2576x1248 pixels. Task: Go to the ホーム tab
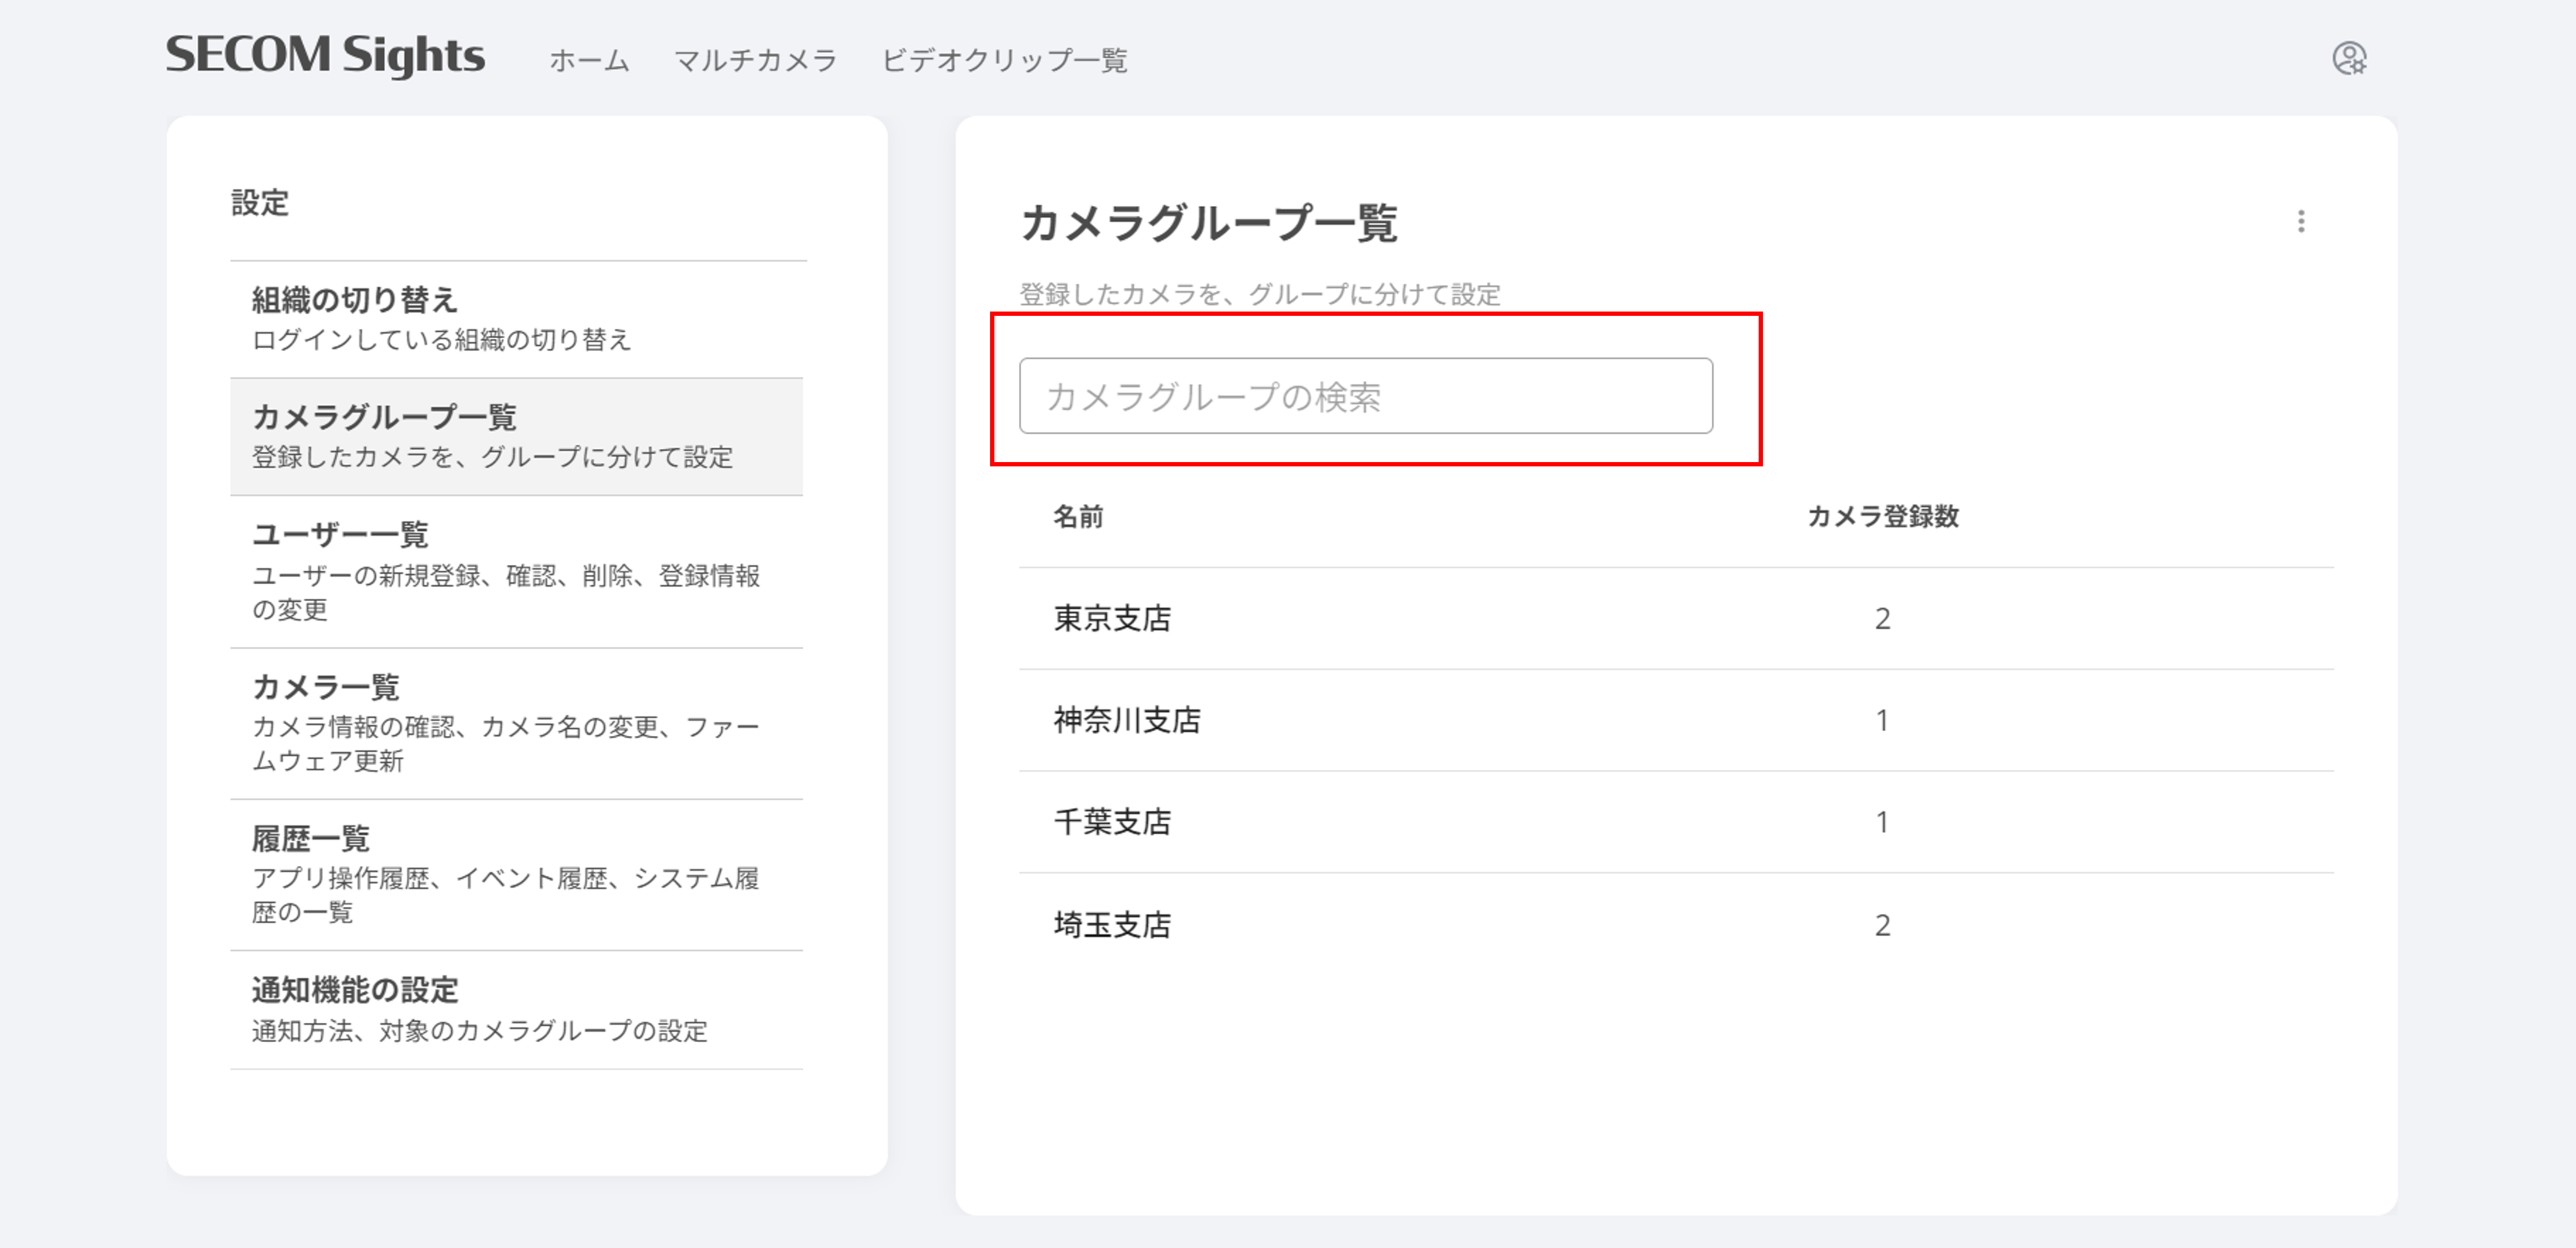pos(589,60)
